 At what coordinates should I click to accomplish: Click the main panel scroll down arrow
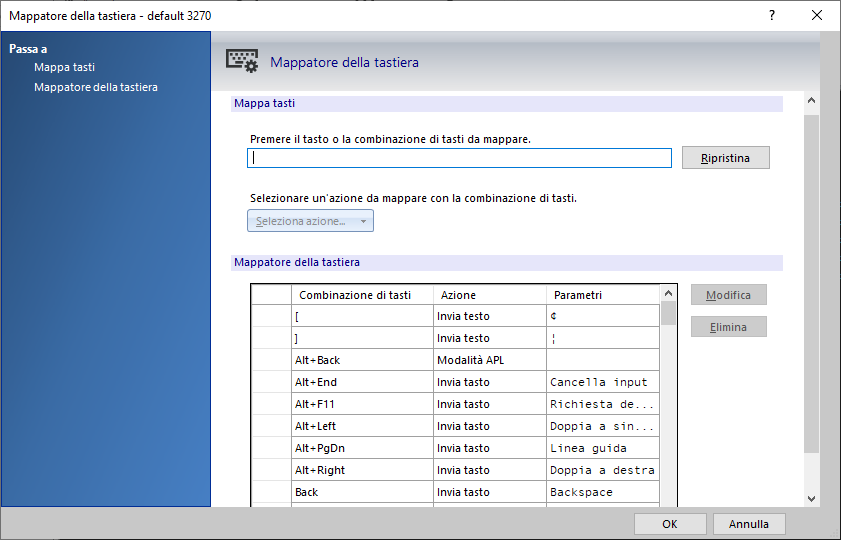(811, 498)
